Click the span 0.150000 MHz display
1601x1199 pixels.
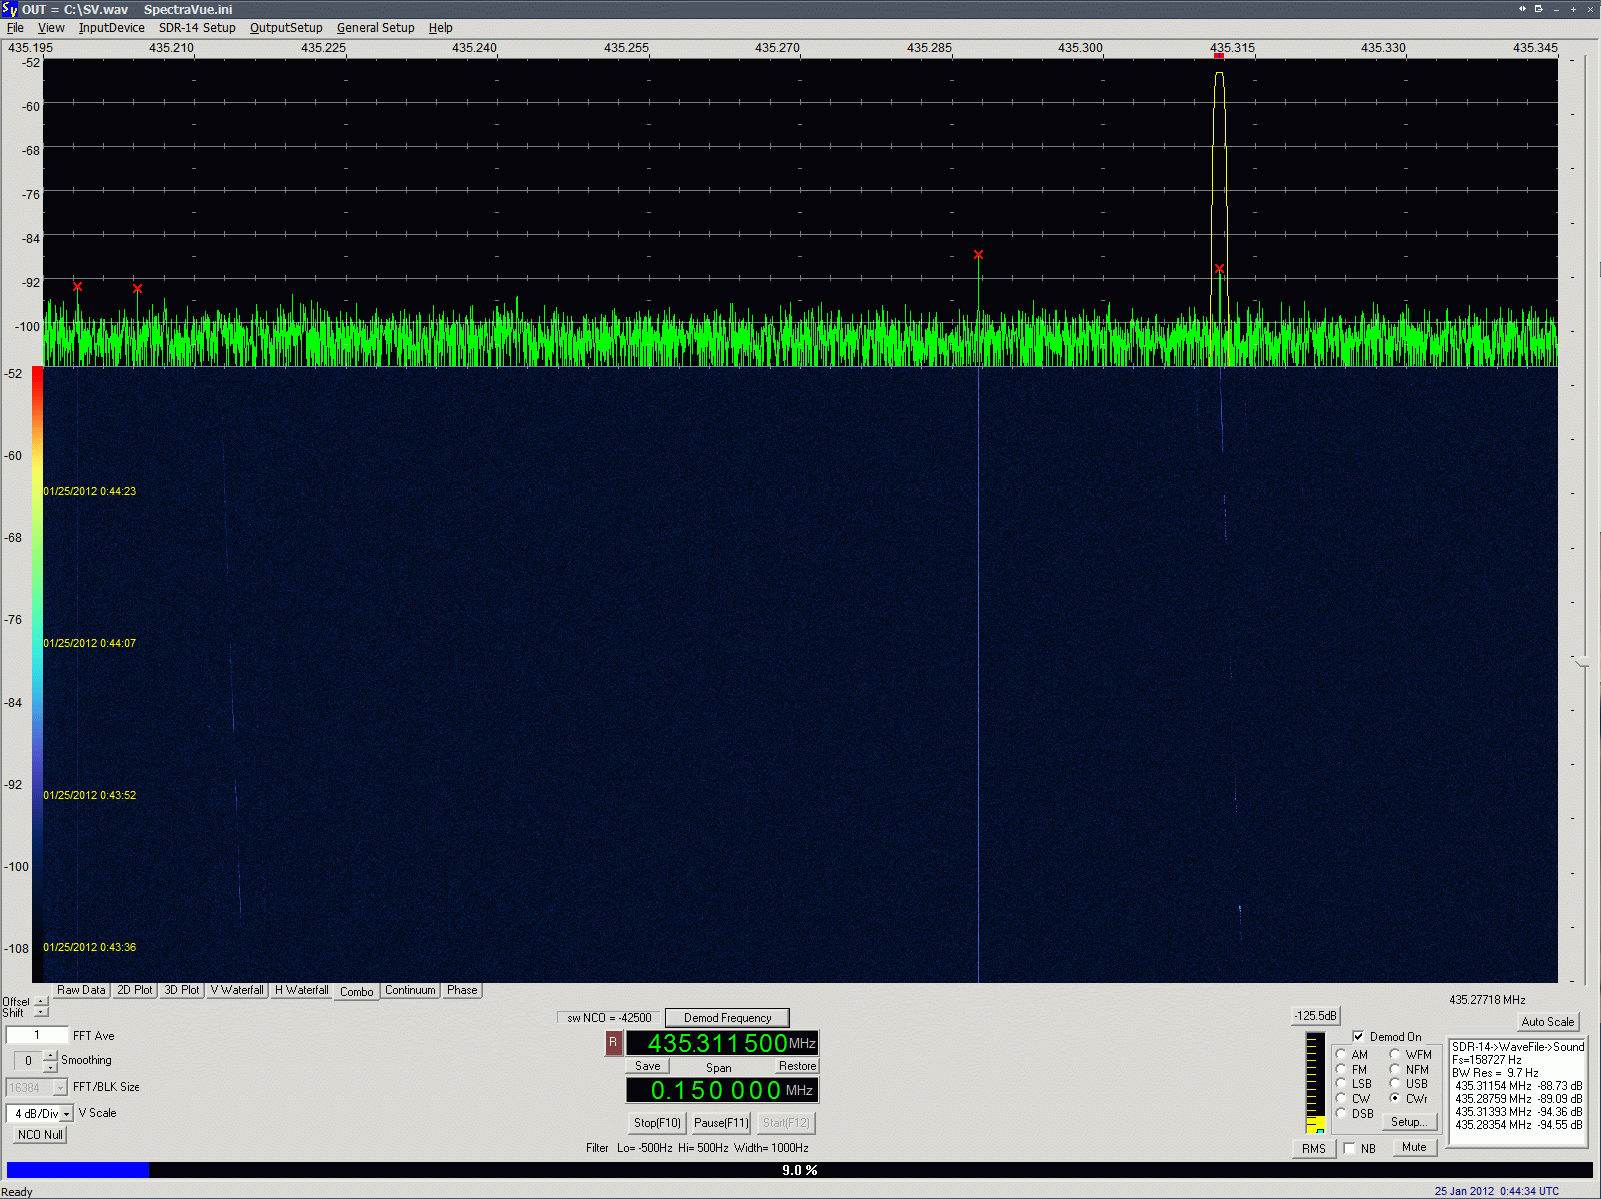[x=722, y=1090]
